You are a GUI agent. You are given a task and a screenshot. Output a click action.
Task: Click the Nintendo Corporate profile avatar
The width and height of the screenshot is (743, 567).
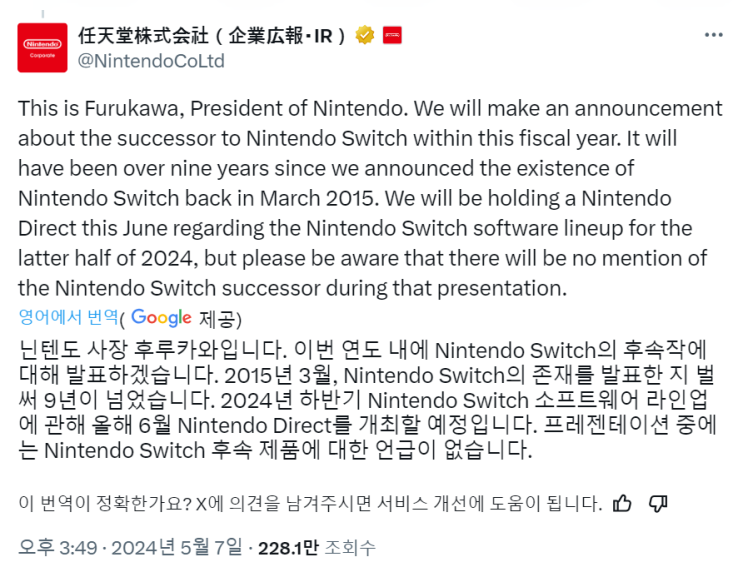[x=43, y=47]
